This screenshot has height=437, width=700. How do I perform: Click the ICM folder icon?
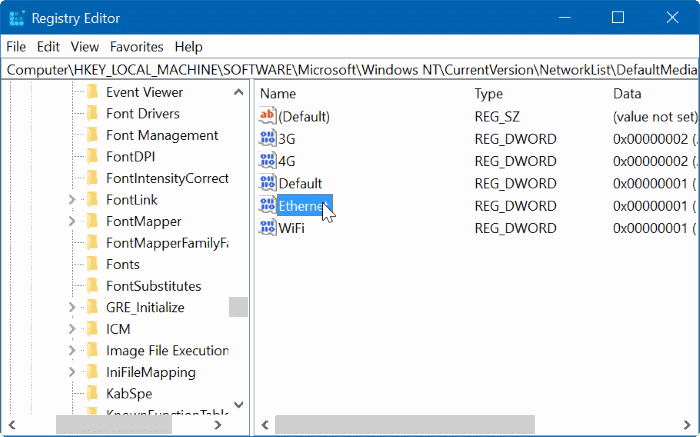(93, 329)
